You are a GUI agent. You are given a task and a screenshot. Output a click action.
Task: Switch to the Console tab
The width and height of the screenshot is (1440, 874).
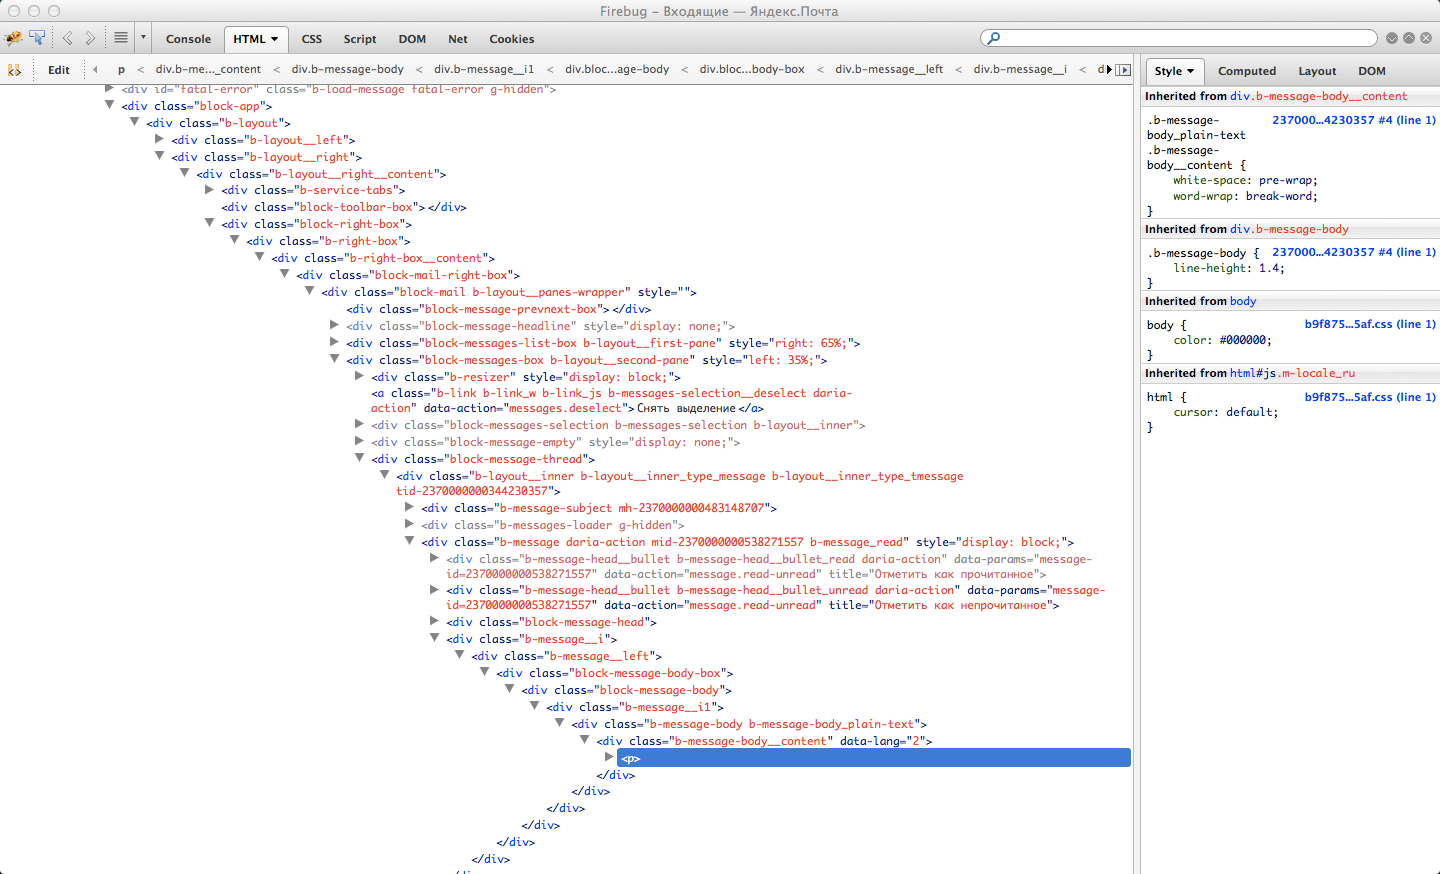tap(188, 39)
